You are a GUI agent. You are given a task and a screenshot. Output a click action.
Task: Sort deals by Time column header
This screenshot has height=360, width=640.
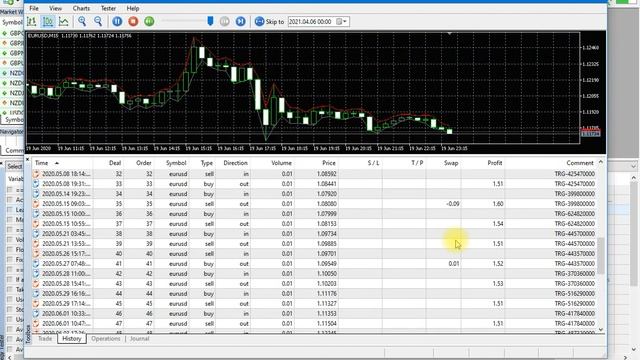pyautogui.click(x=62, y=163)
